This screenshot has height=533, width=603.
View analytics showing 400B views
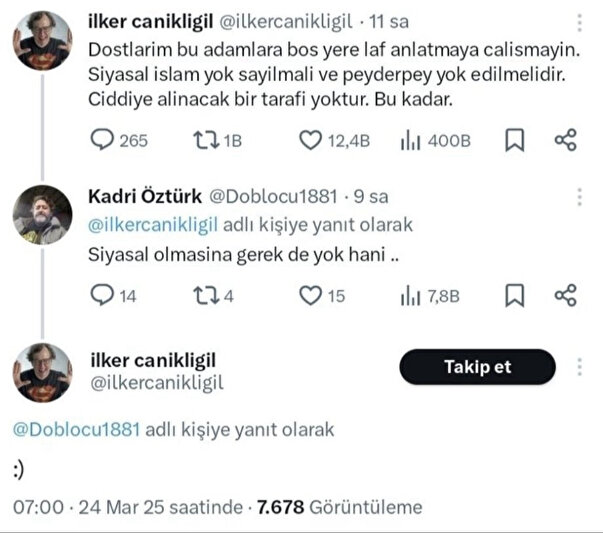[409, 141]
